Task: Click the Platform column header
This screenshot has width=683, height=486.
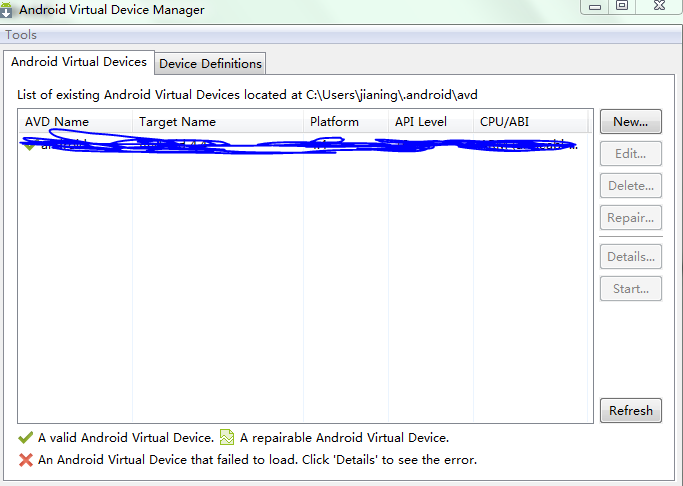Action: pos(346,122)
